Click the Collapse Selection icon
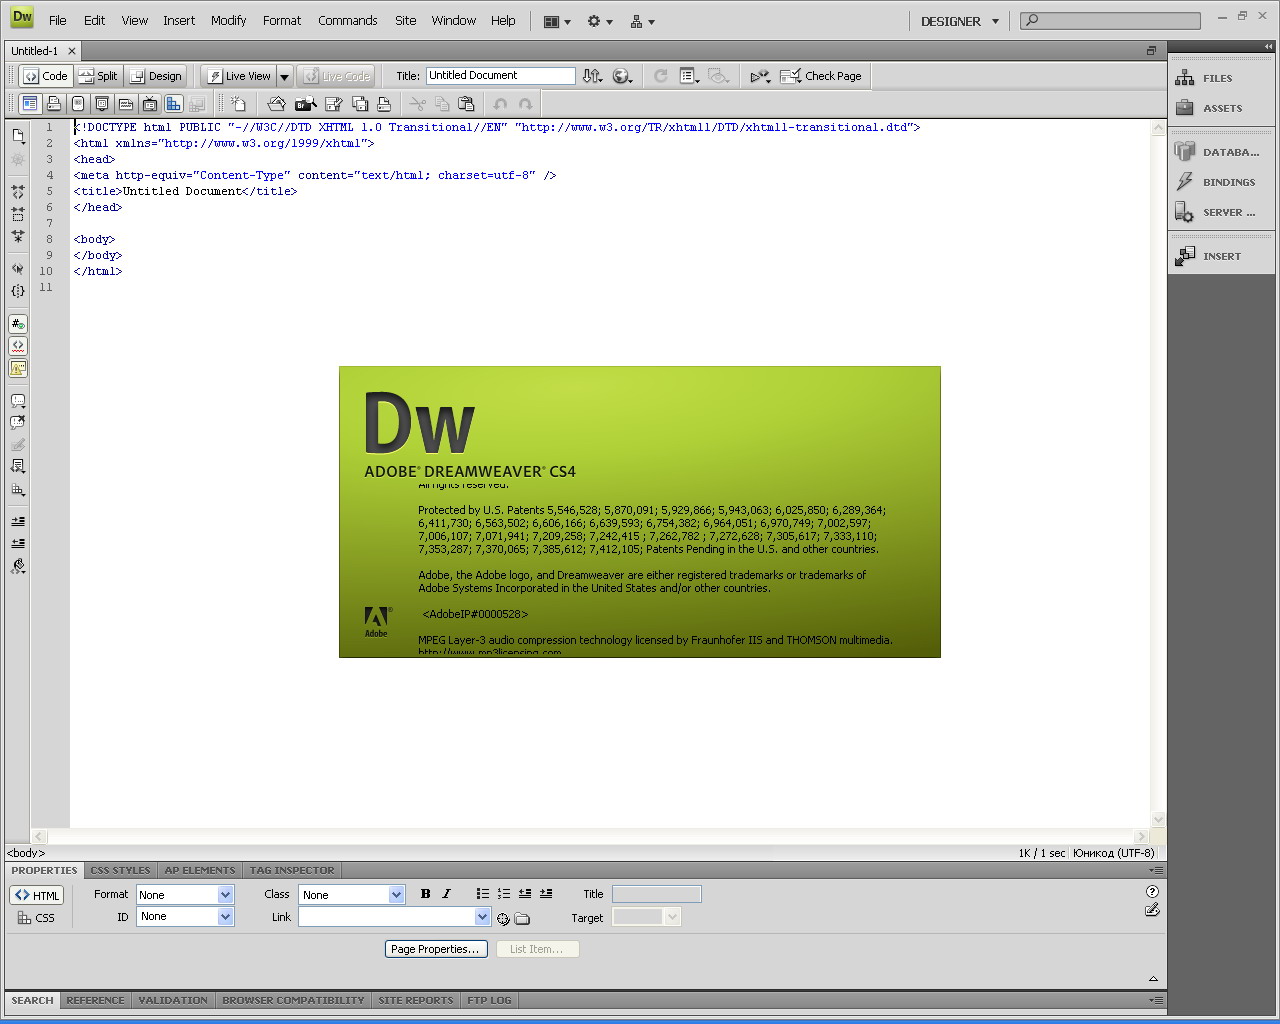Viewport: 1280px width, 1024px height. click(18, 214)
